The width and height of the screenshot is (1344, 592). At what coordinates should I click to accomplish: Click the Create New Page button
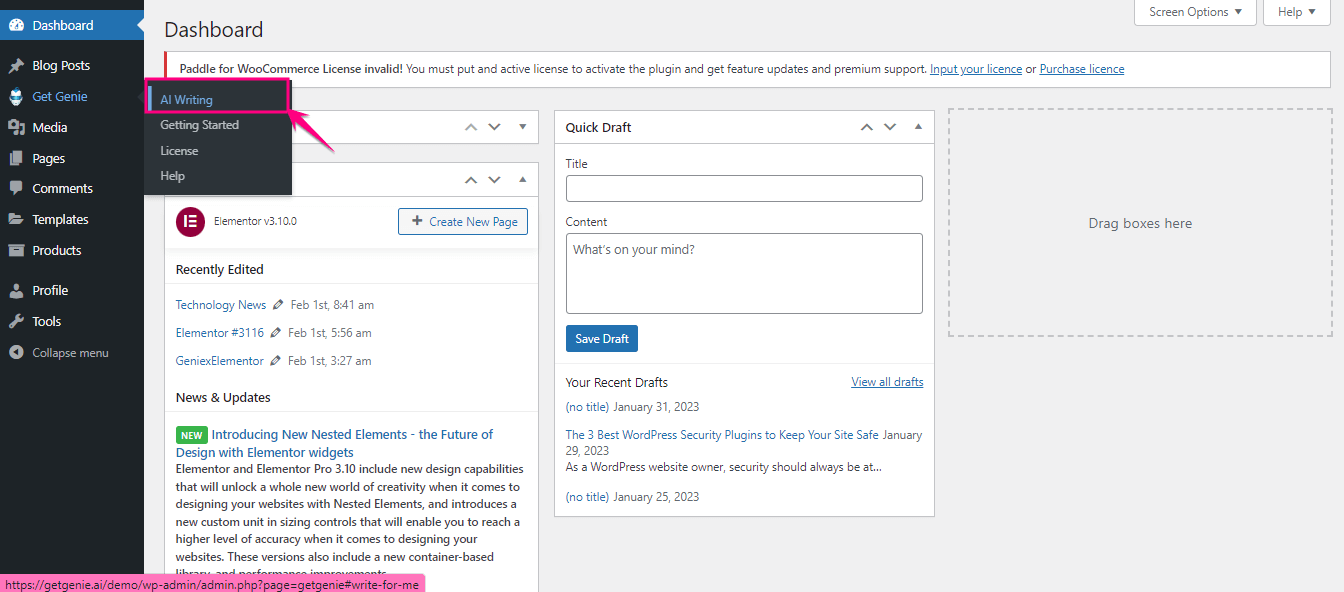[463, 221]
